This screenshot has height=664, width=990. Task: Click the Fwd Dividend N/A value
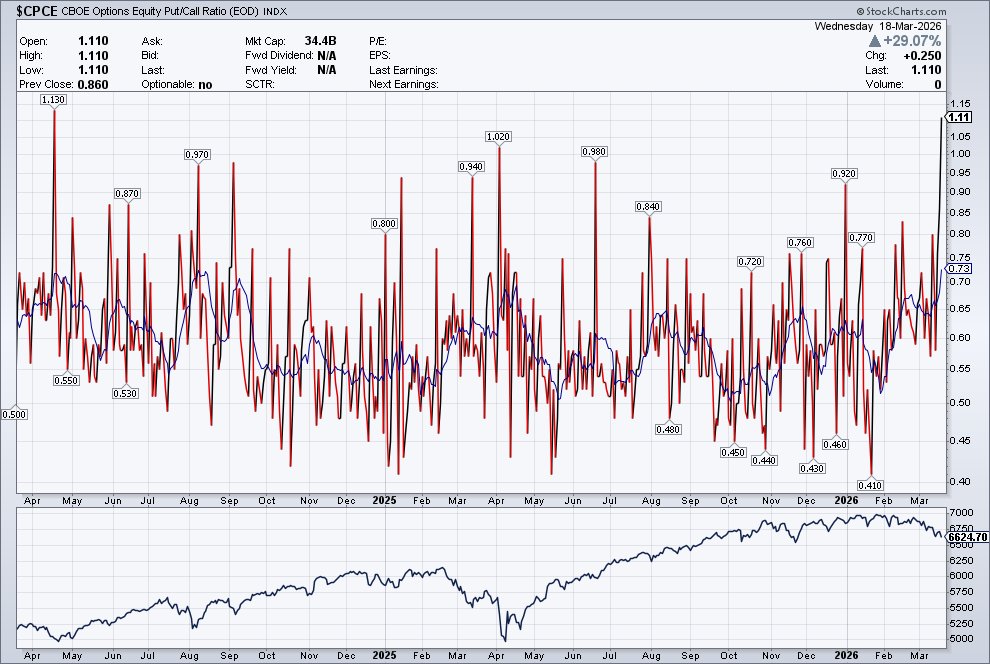pyautogui.click(x=326, y=56)
